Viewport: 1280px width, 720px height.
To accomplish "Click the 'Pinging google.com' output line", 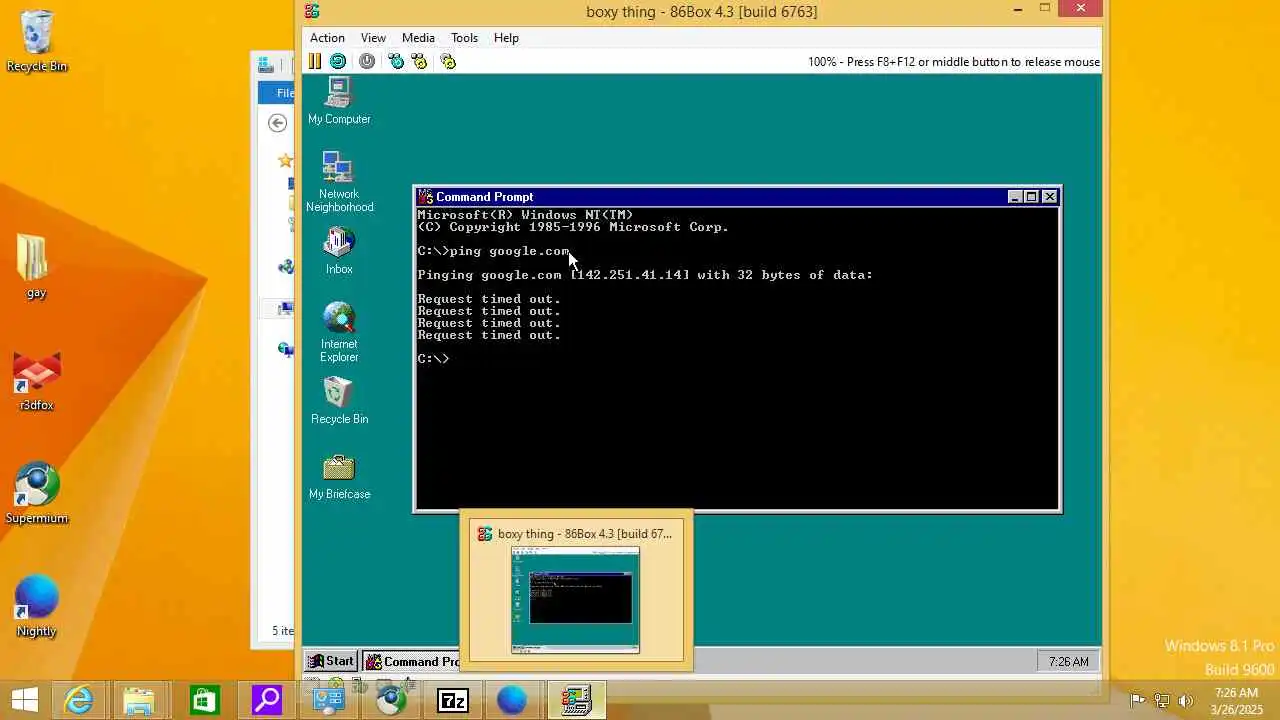I will click(645, 275).
